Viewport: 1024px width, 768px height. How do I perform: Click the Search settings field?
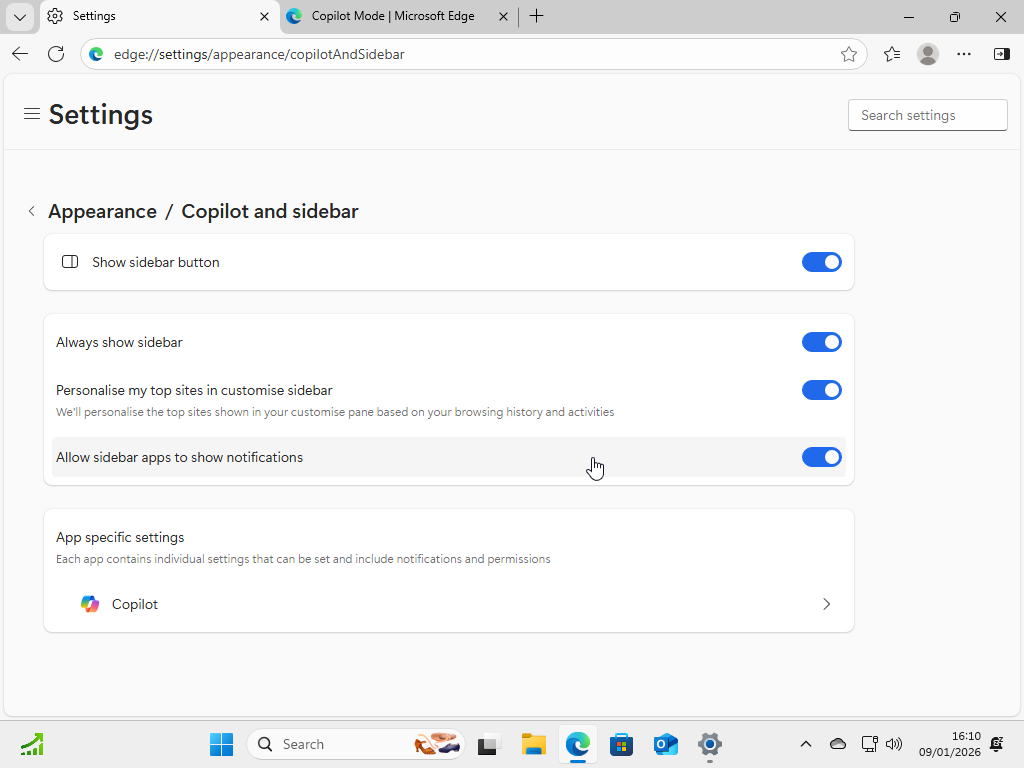point(927,114)
